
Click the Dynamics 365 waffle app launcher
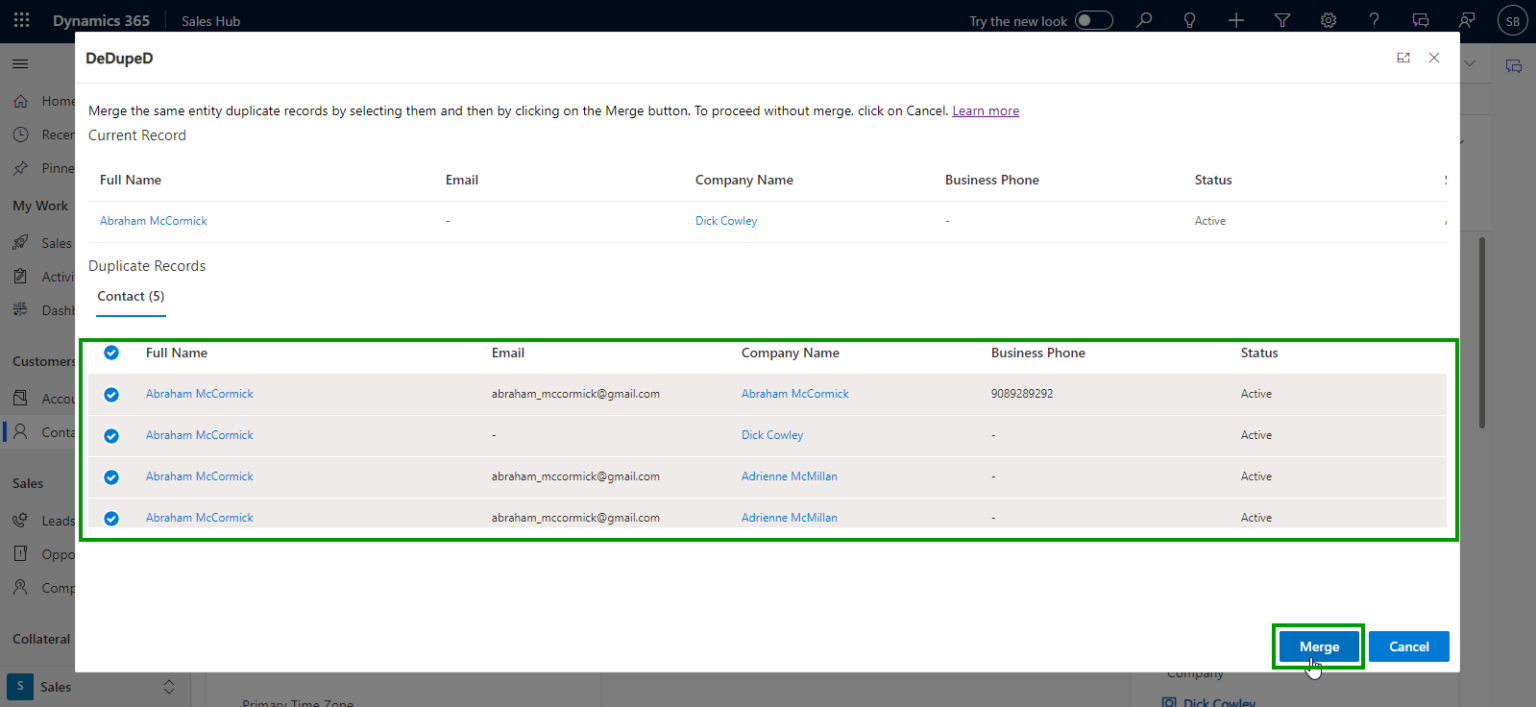21,20
